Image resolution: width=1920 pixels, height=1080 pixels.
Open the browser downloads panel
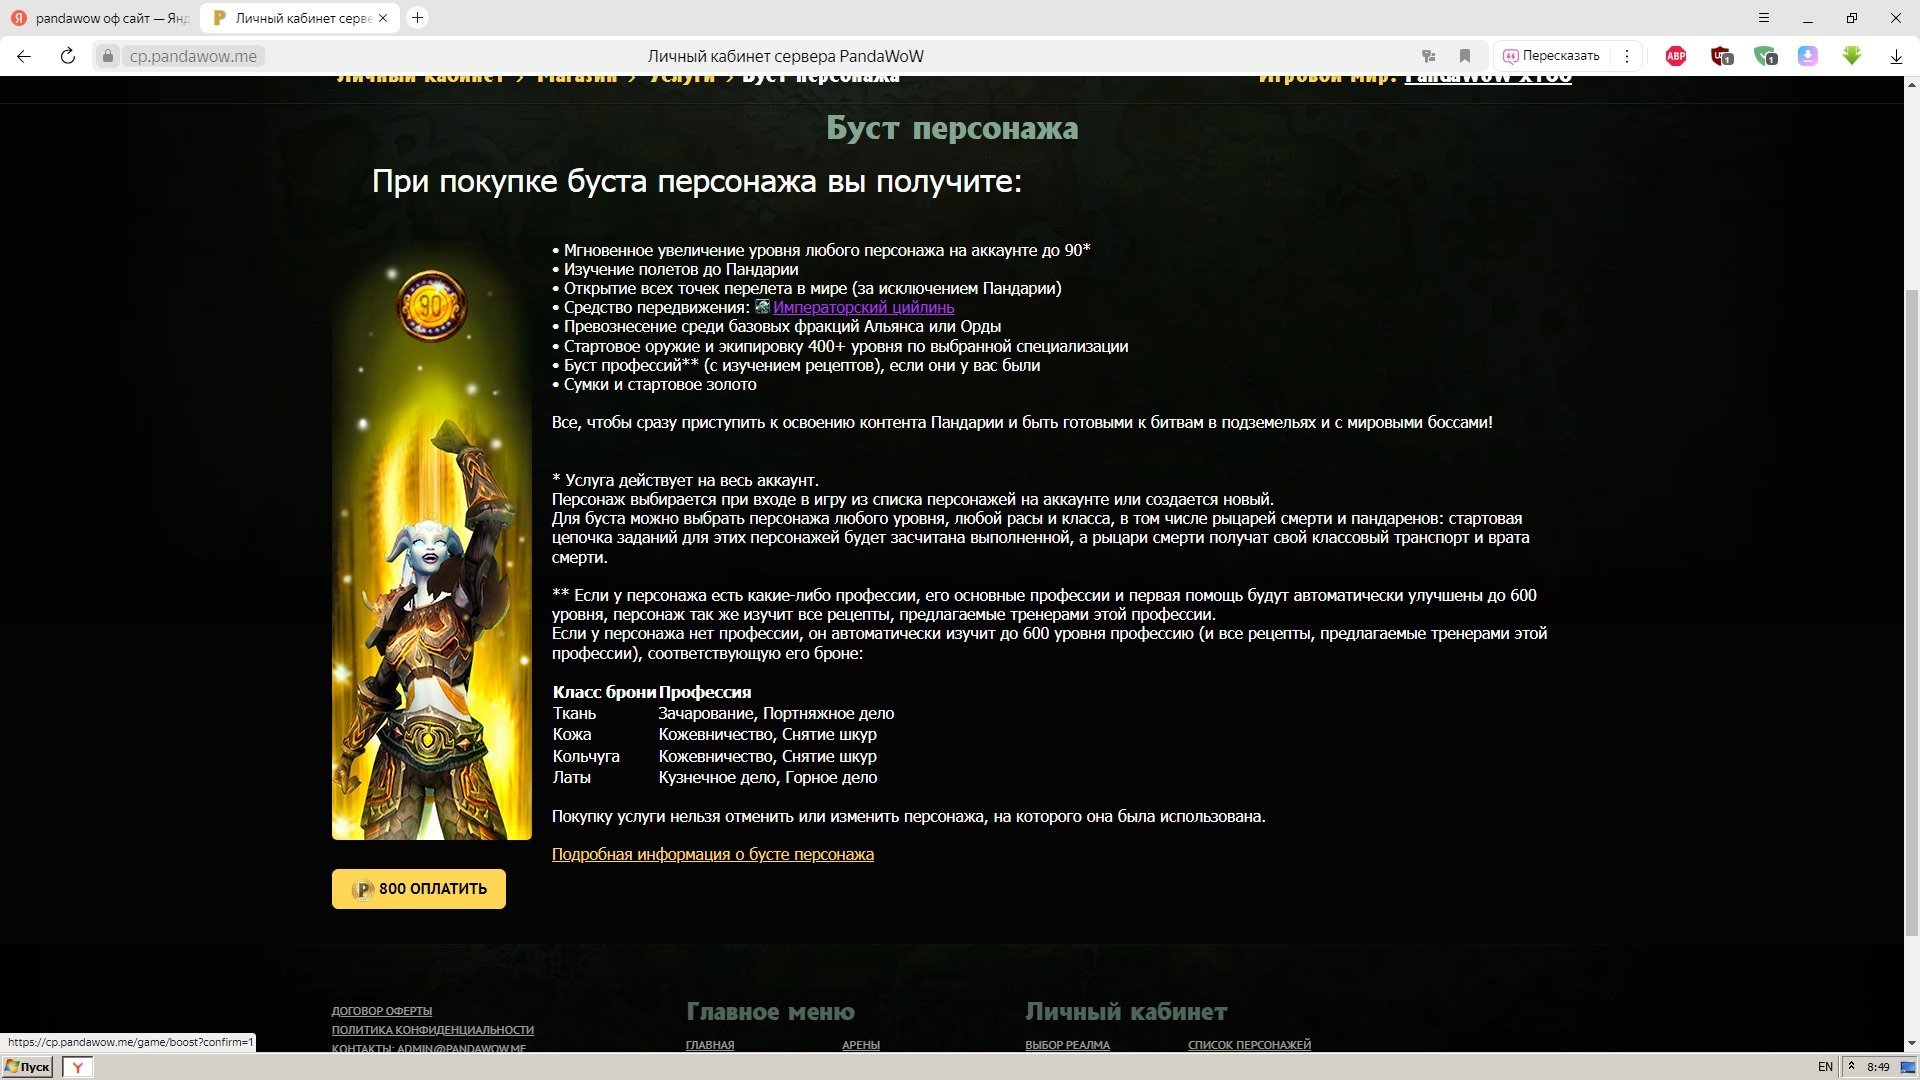coord(1896,56)
